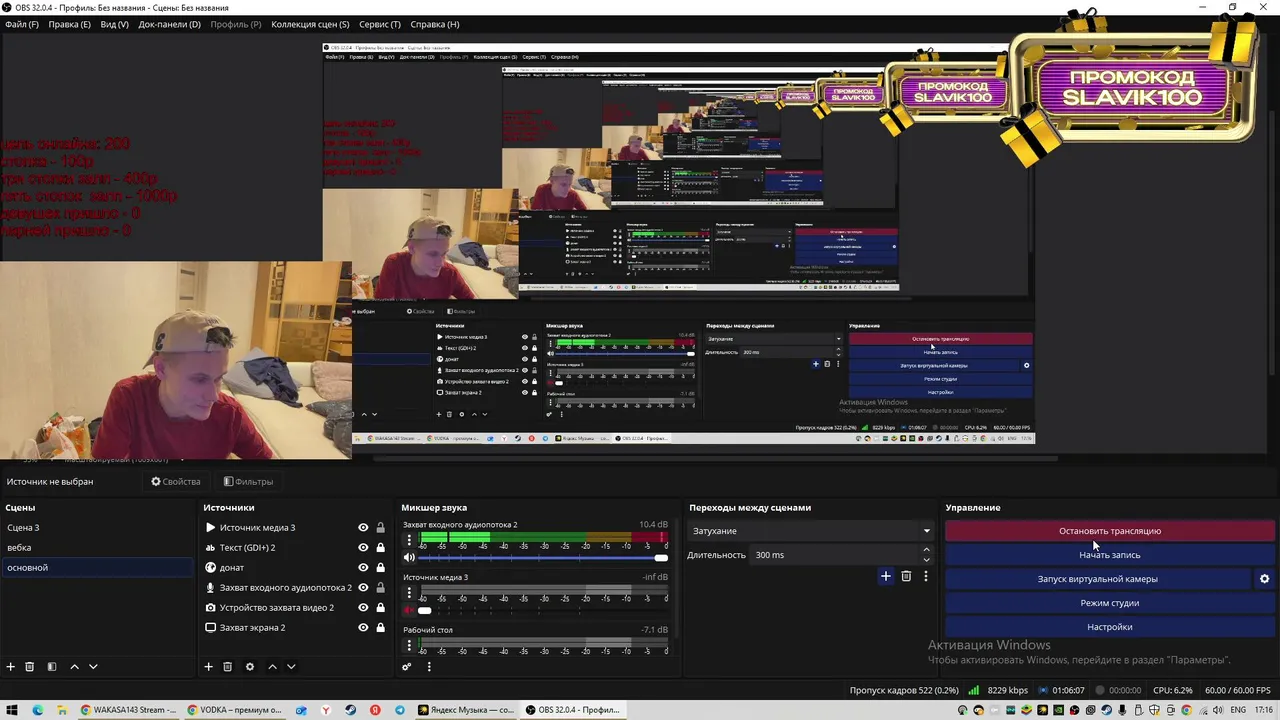
Task: Open the Правка (E) menu
Action: tap(70, 24)
